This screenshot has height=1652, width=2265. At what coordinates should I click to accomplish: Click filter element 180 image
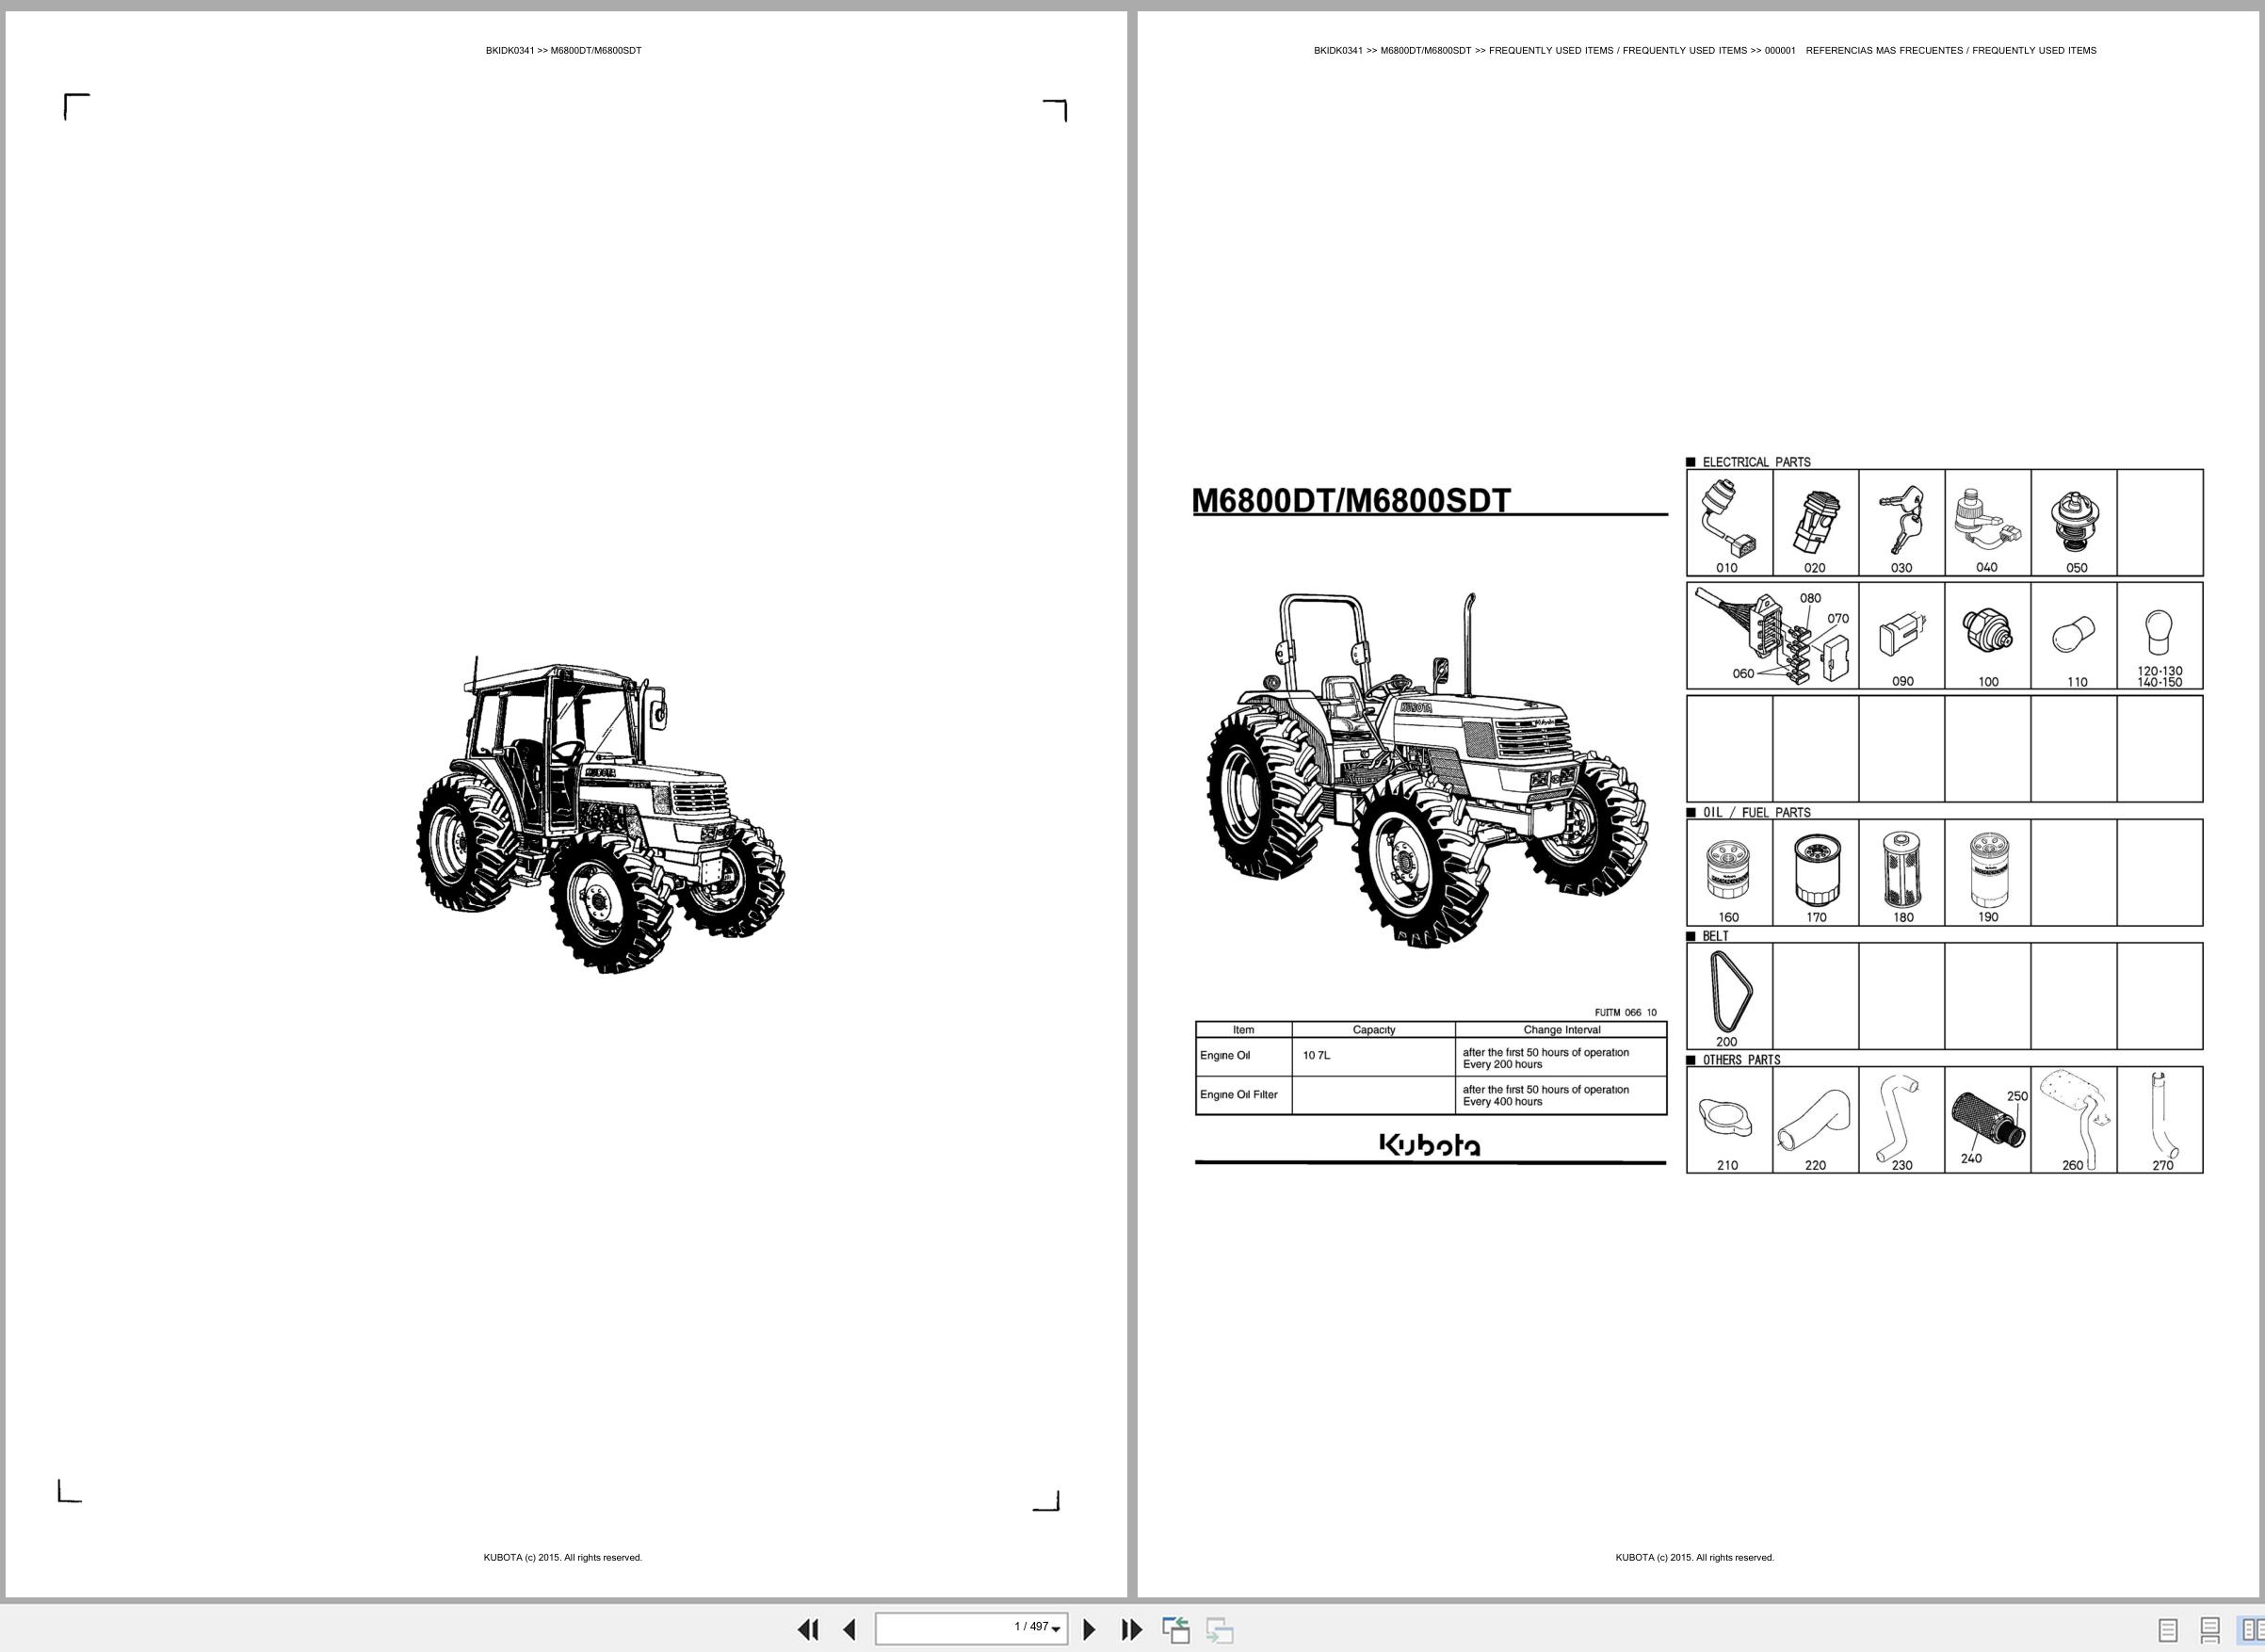point(1902,869)
